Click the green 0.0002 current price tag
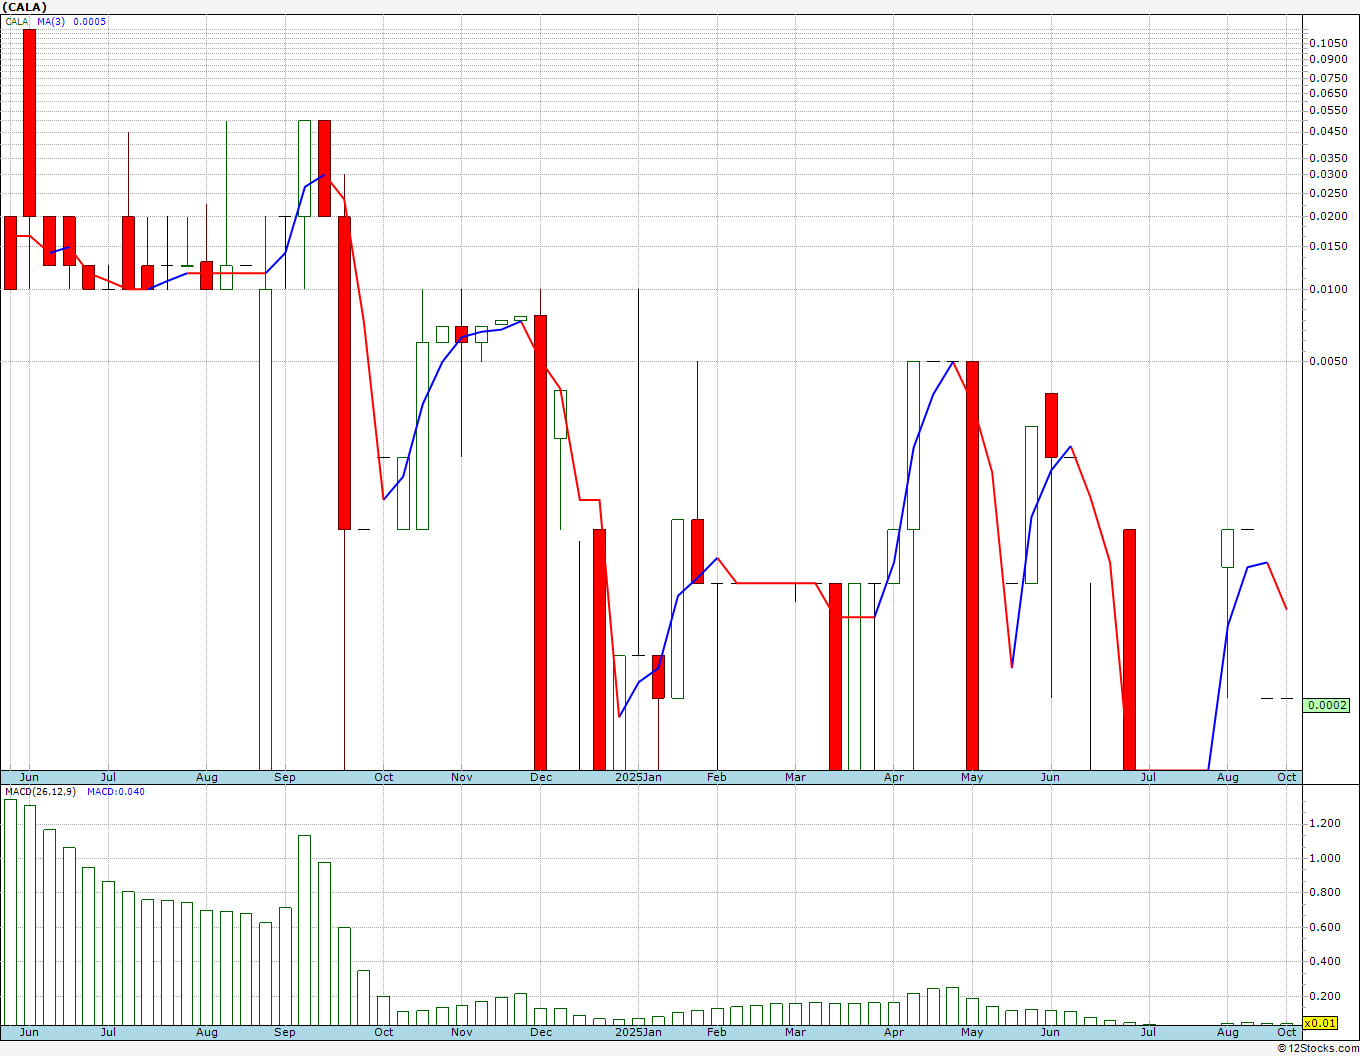Image resolution: width=1360 pixels, height=1056 pixels. point(1327,705)
